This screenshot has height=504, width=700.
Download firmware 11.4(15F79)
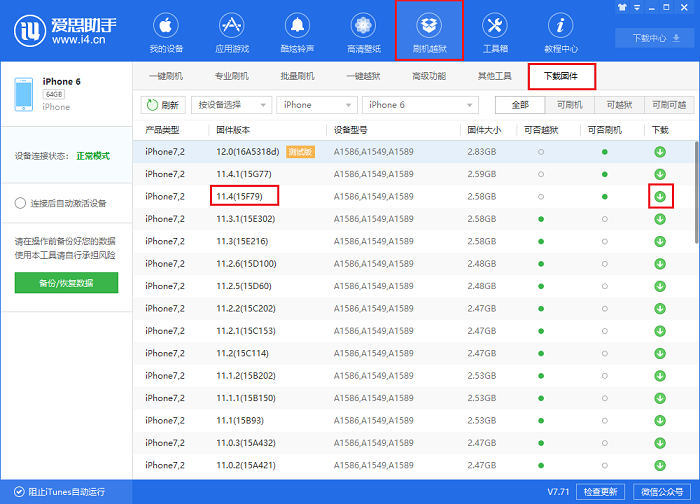(660, 196)
